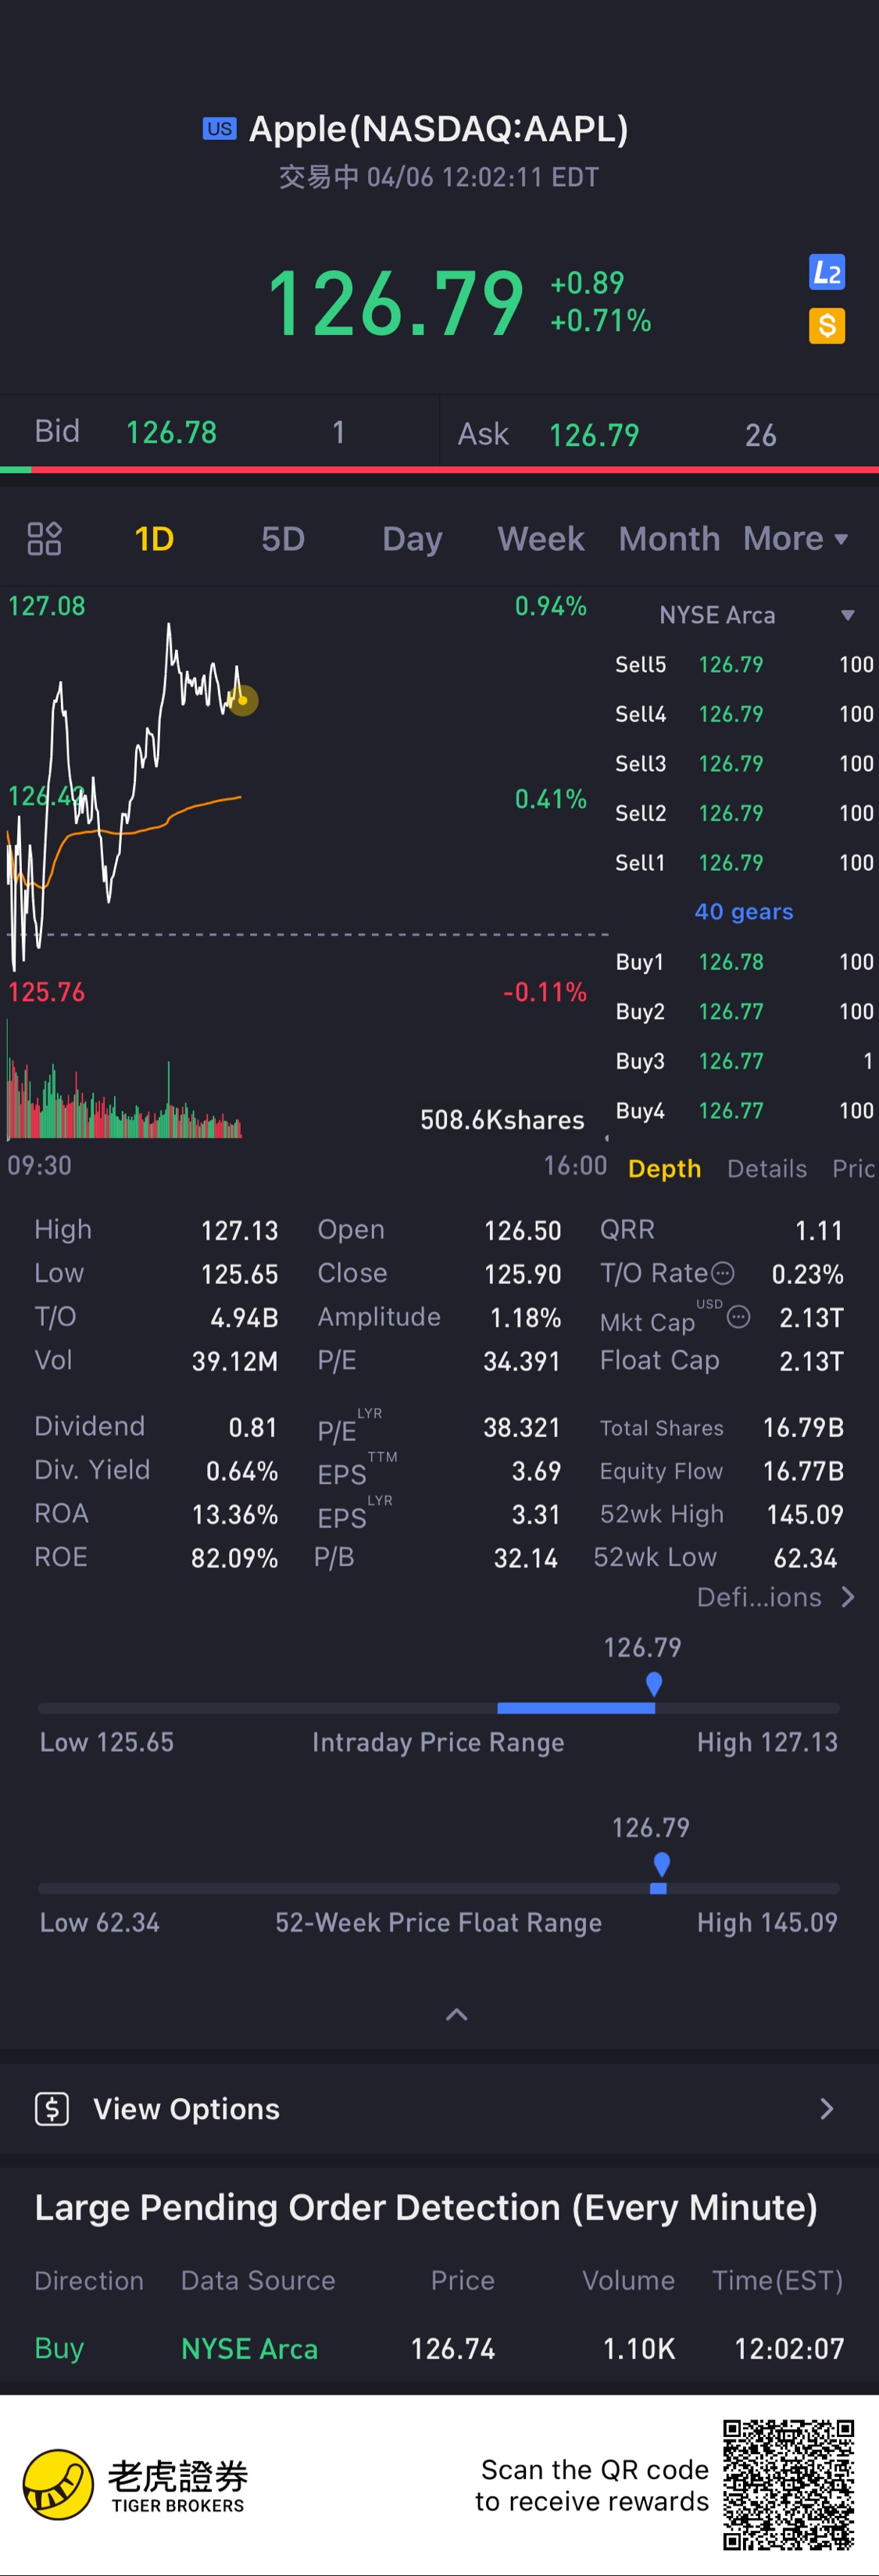Tap the 40 gears link
The height and width of the screenshot is (2576, 879).
click(743, 911)
